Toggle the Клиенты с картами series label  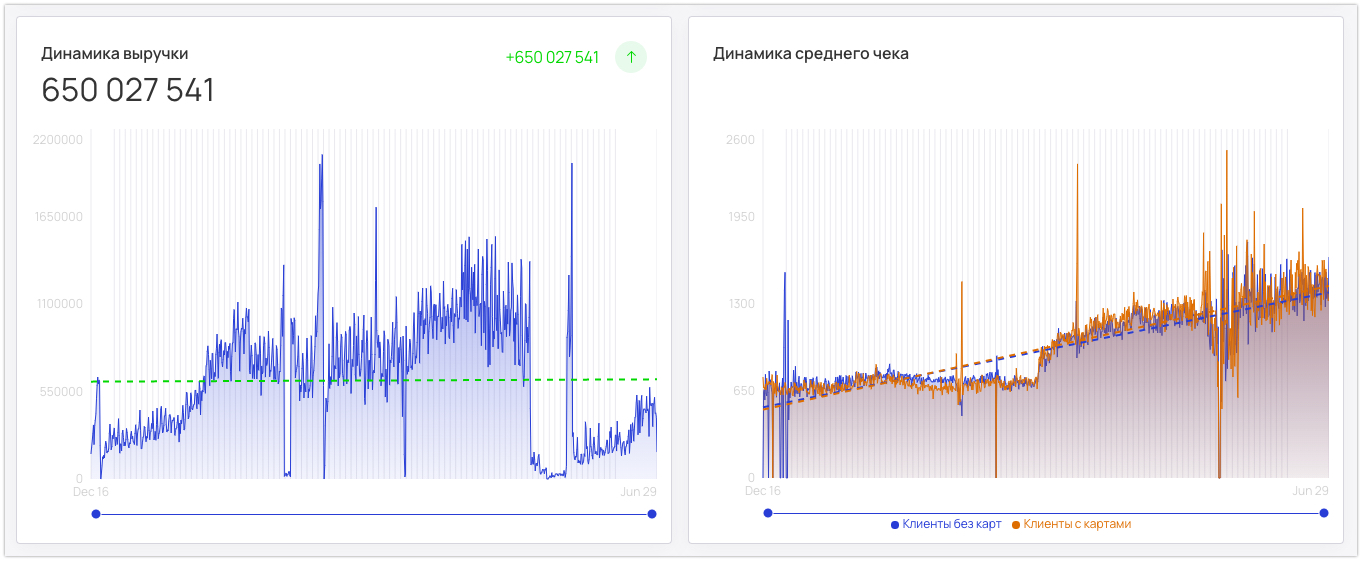[x=1077, y=524]
